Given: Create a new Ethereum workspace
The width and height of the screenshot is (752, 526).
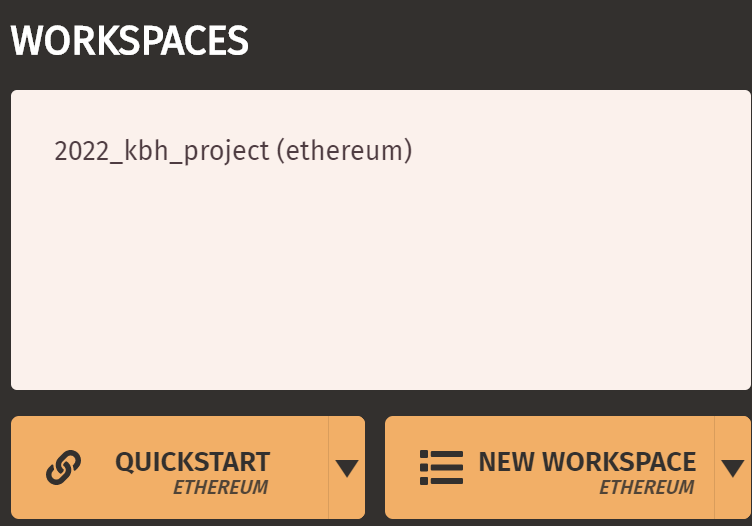Looking at the screenshot, I should tap(550, 468).
